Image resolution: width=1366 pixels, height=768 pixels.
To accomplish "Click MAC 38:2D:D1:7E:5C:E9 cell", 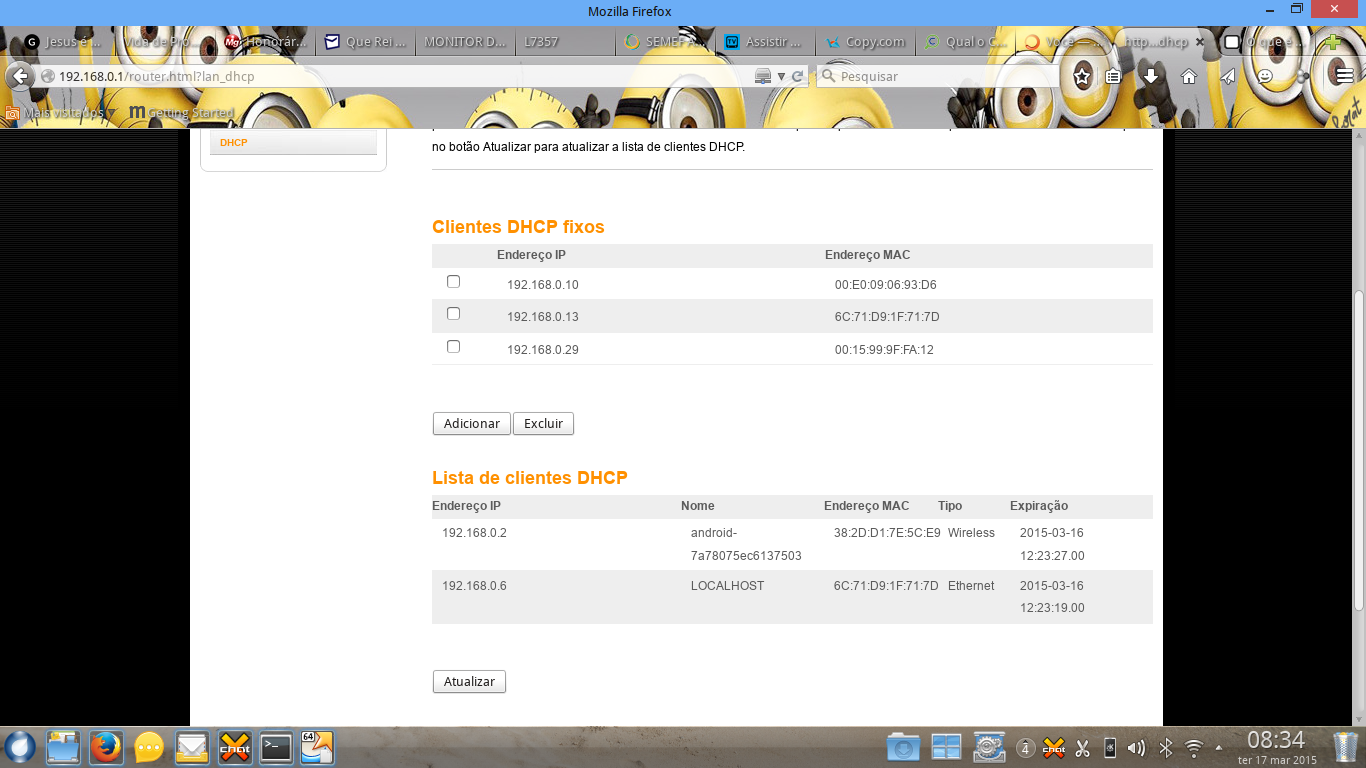I will pyautogui.click(x=887, y=533).
